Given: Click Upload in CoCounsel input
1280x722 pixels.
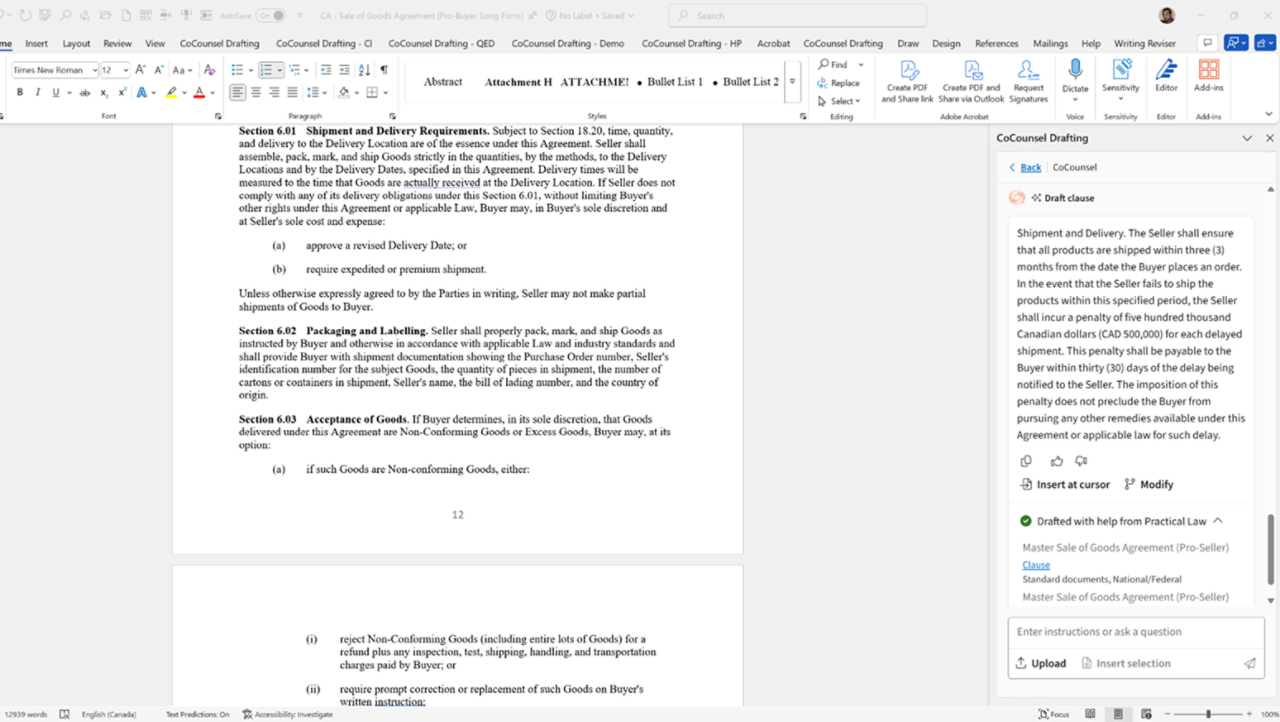Looking at the screenshot, I should [1040, 663].
